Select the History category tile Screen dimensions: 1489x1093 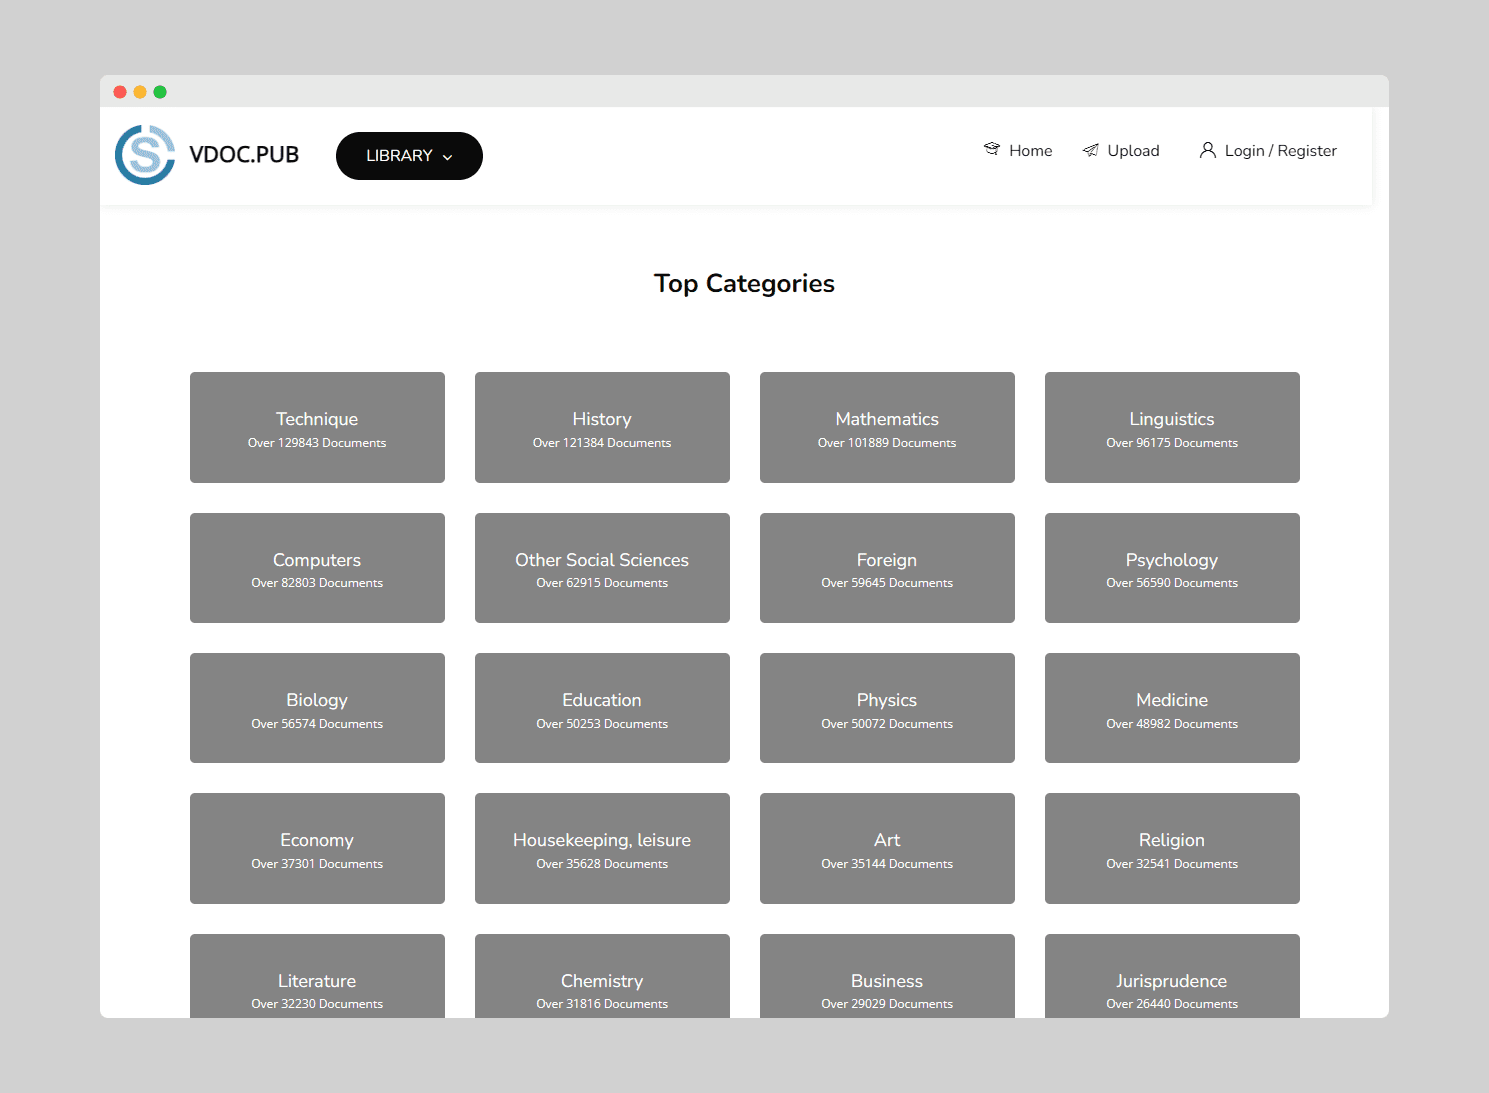click(x=602, y=428)
